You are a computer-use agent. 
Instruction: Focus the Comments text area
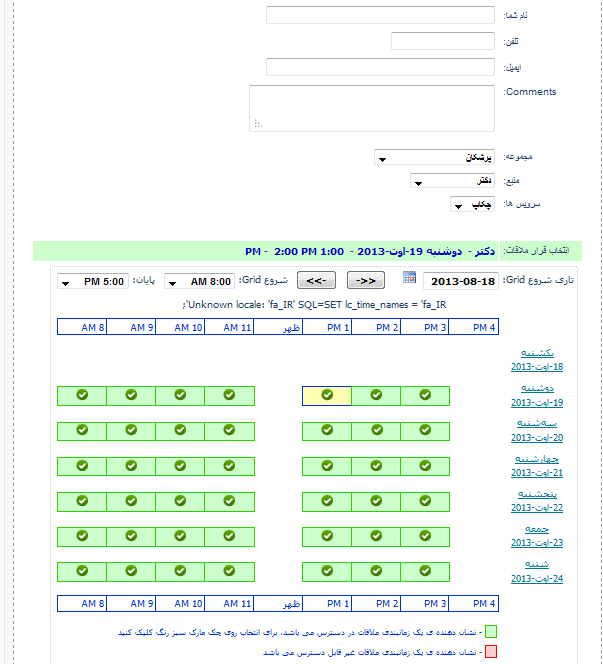[372, 108]
